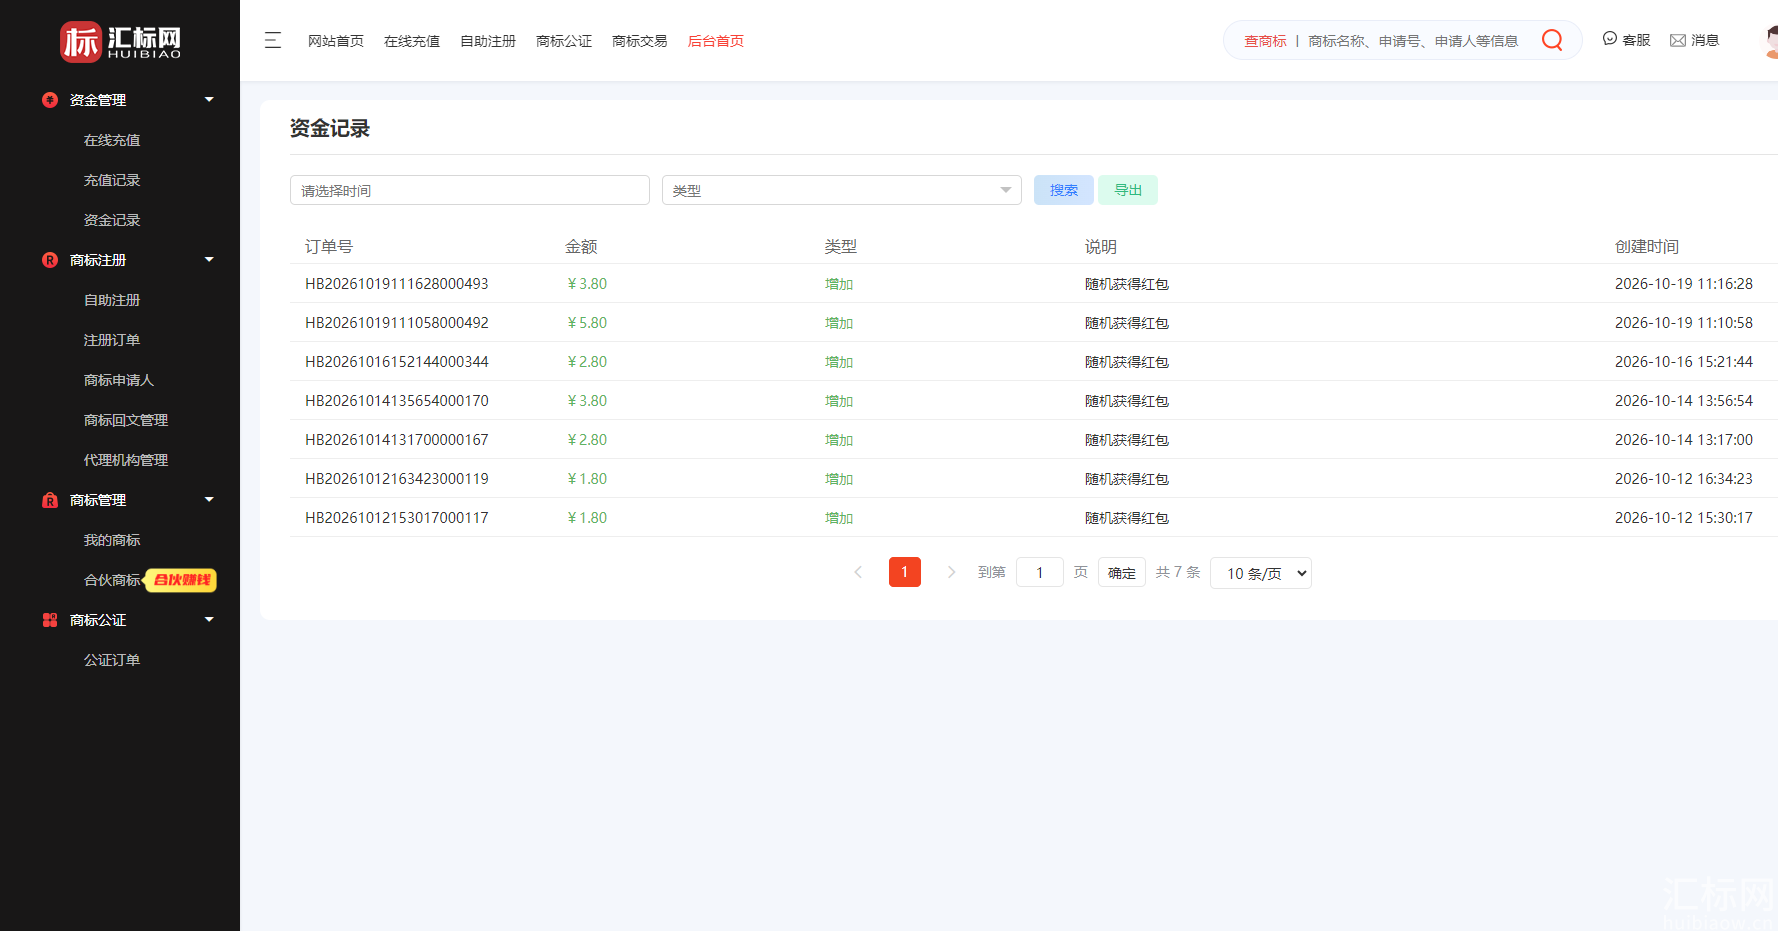The width and height of the screenshot is (1778, 931).
Task: Click the 请选择时间 date field
Action: point(470,190)
